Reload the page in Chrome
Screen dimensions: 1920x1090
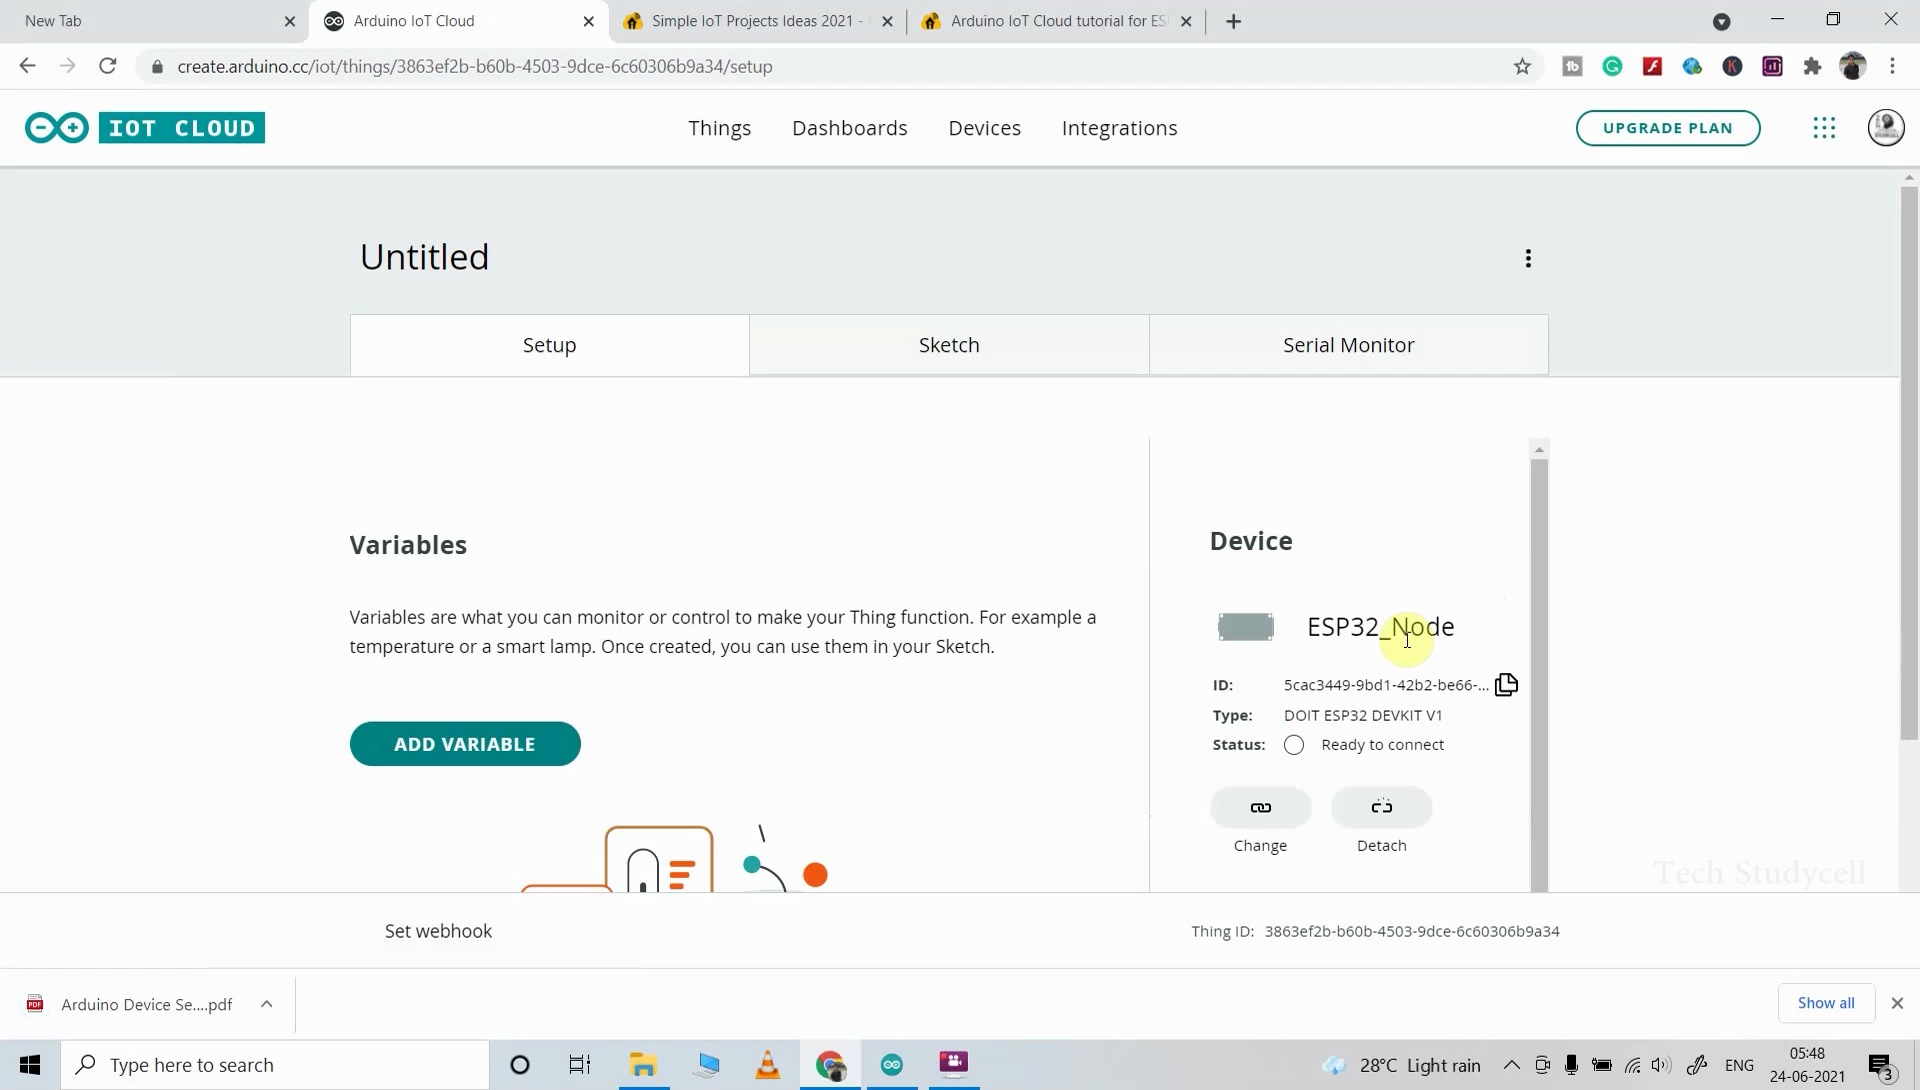pos(108,66)
